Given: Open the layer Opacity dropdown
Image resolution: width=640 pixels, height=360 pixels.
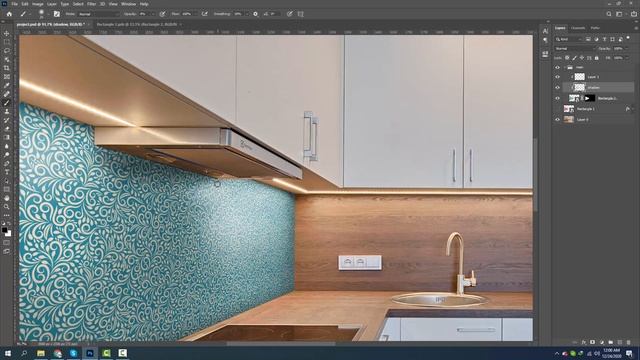Looking at the screenshot, I should 627,49.
